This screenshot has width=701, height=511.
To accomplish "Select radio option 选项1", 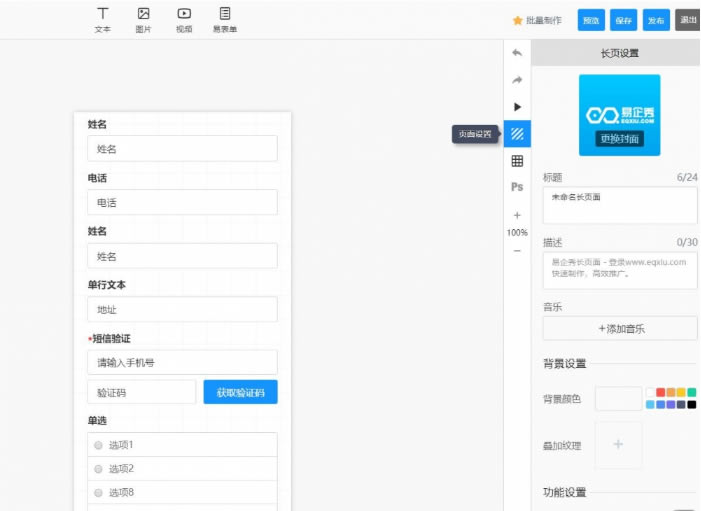I will coord(99,445).
